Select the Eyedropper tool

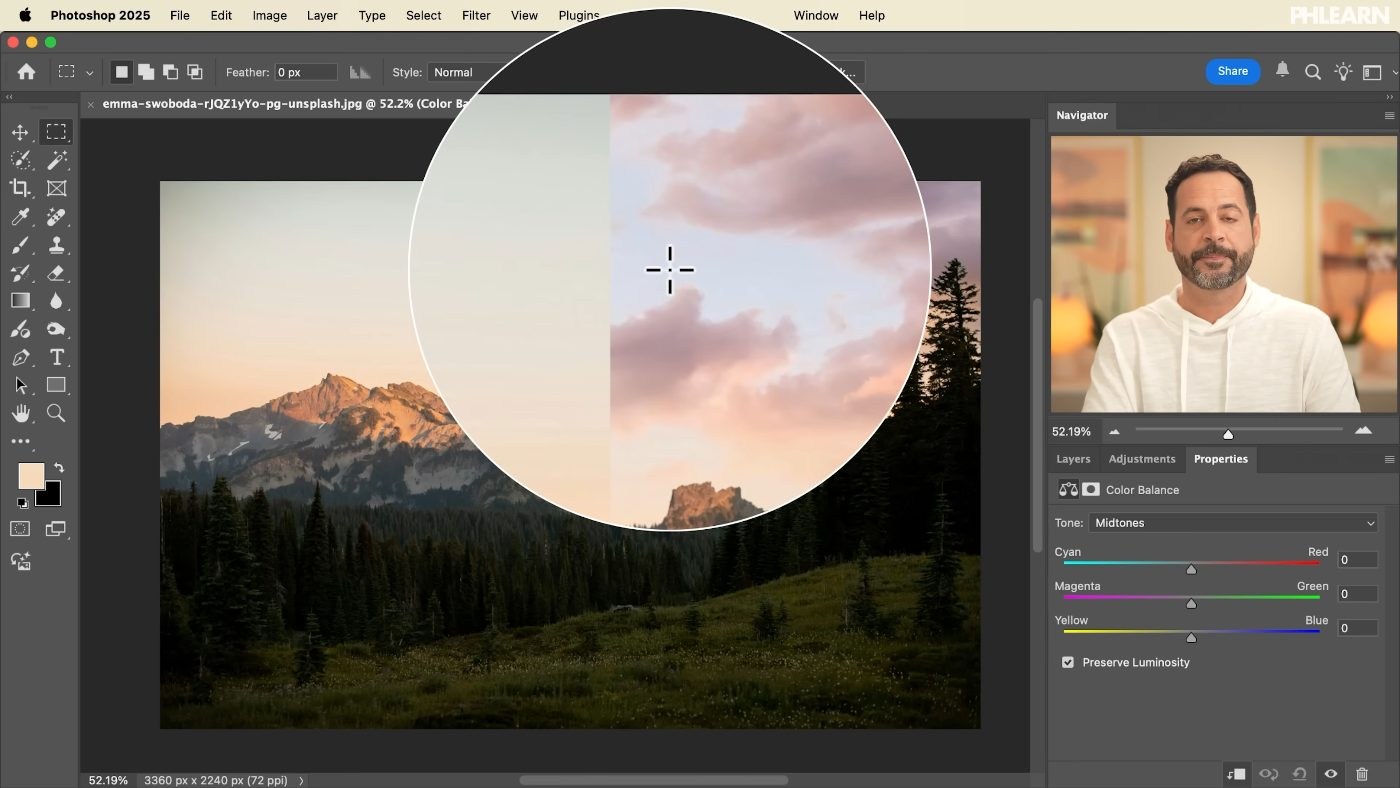(20, 216)
